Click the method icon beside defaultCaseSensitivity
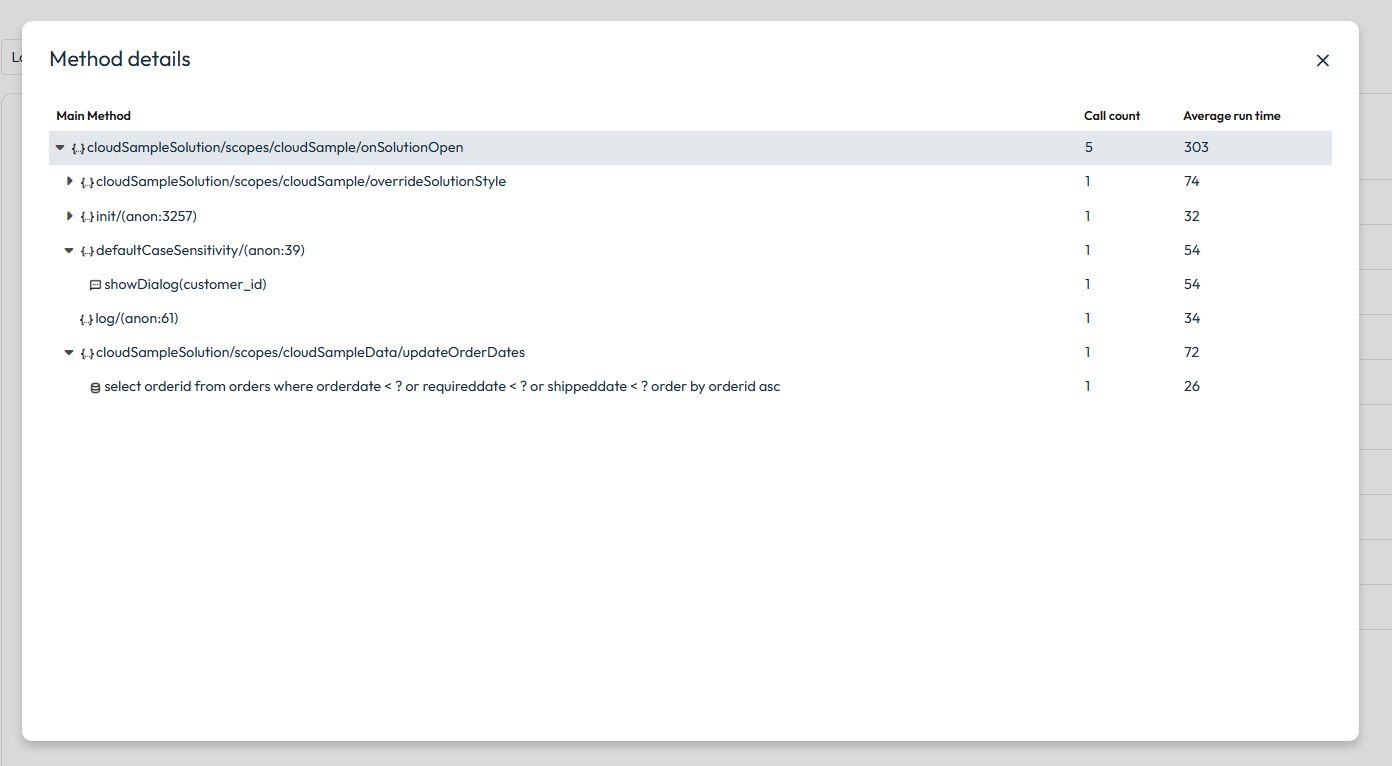1392x766 pixels. pos(87,250)
